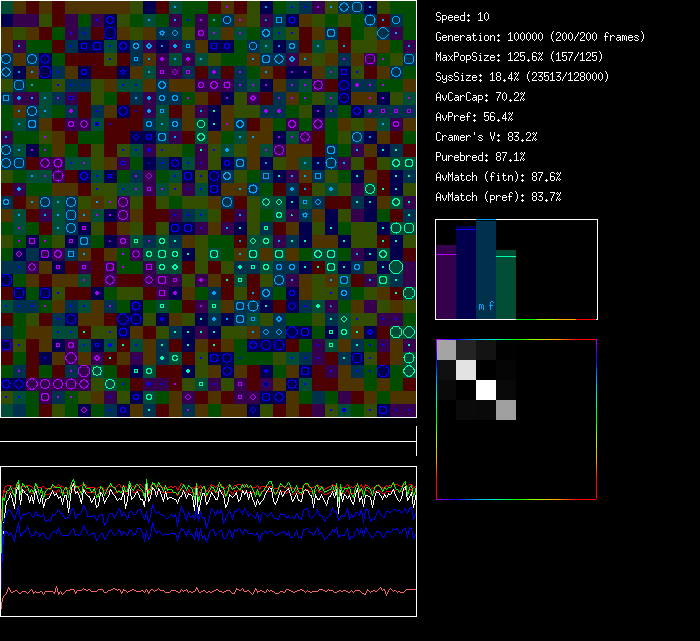Select the green histogram bar

(506, 285)
